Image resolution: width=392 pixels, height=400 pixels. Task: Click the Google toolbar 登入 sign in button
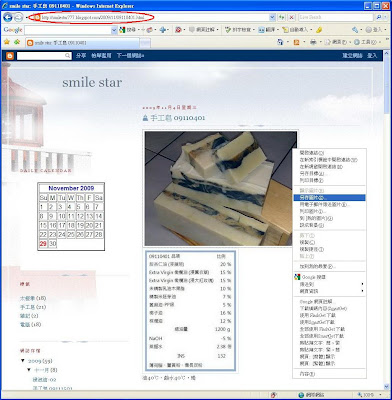coord(374,30)
